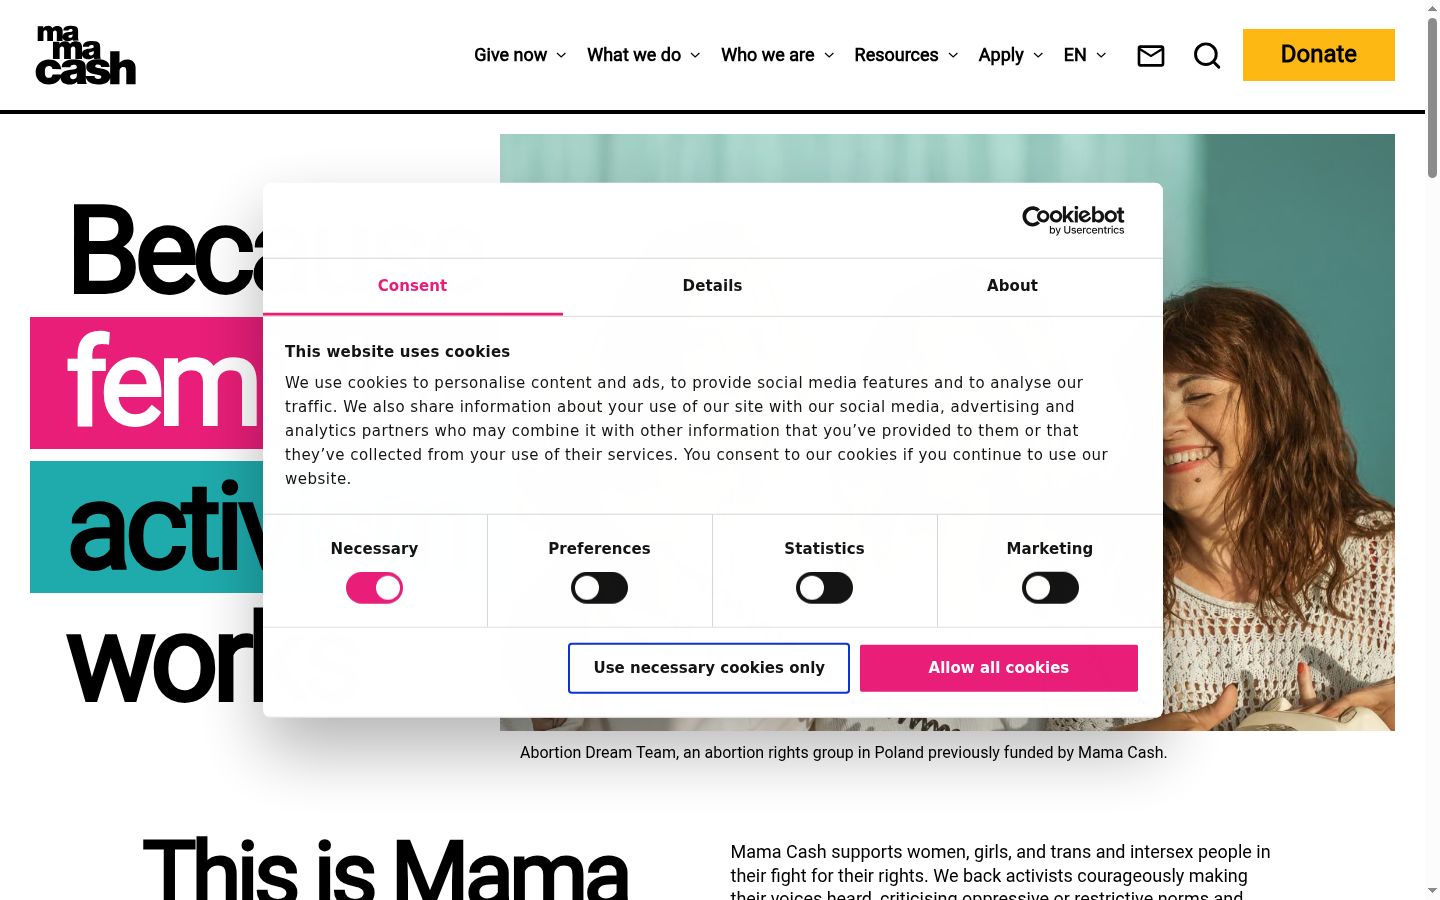Turn on the Statistics cookies toggle
The image size is (1440, 900).
click(x=824, y=588)
